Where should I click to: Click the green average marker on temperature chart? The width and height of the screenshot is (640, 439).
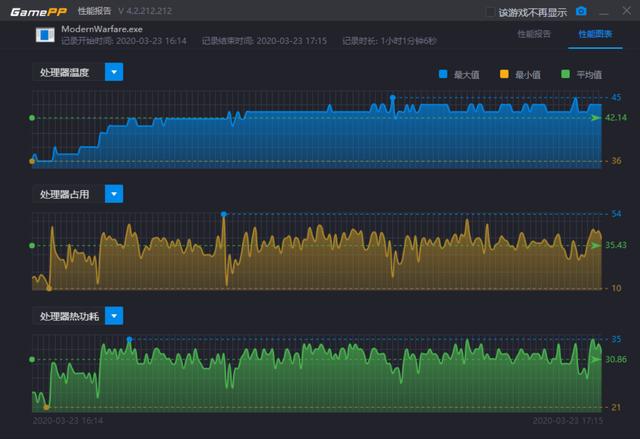32,118
